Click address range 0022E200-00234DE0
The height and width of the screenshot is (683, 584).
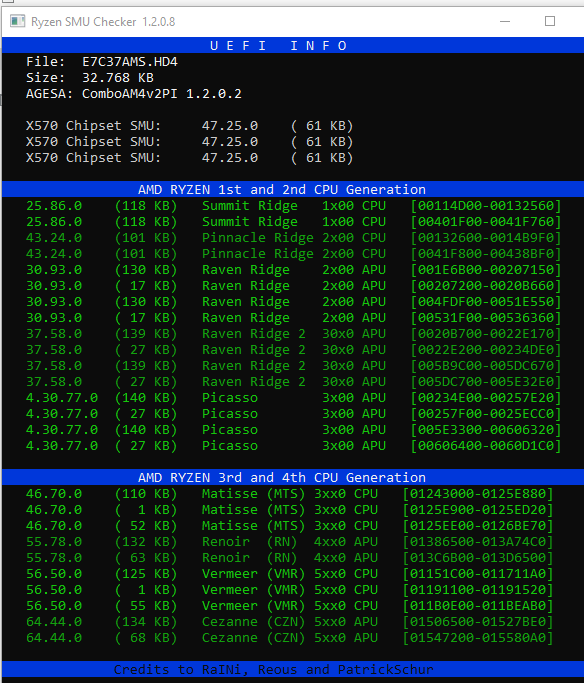pyautogui.click(x=486, y=350)
